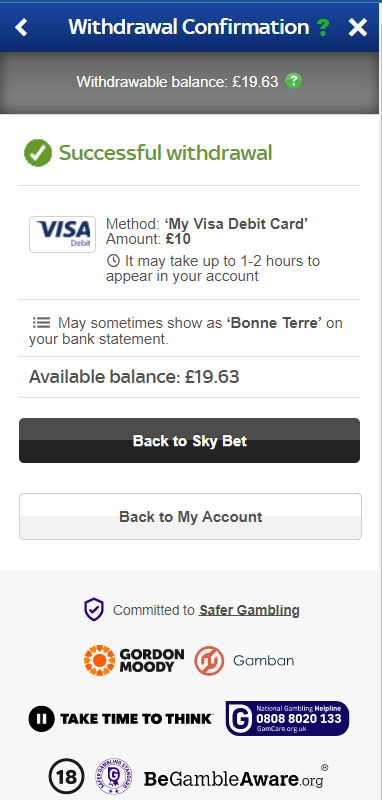Open National Gambling Helpline GamCare badge

click(x=287, y=718)
